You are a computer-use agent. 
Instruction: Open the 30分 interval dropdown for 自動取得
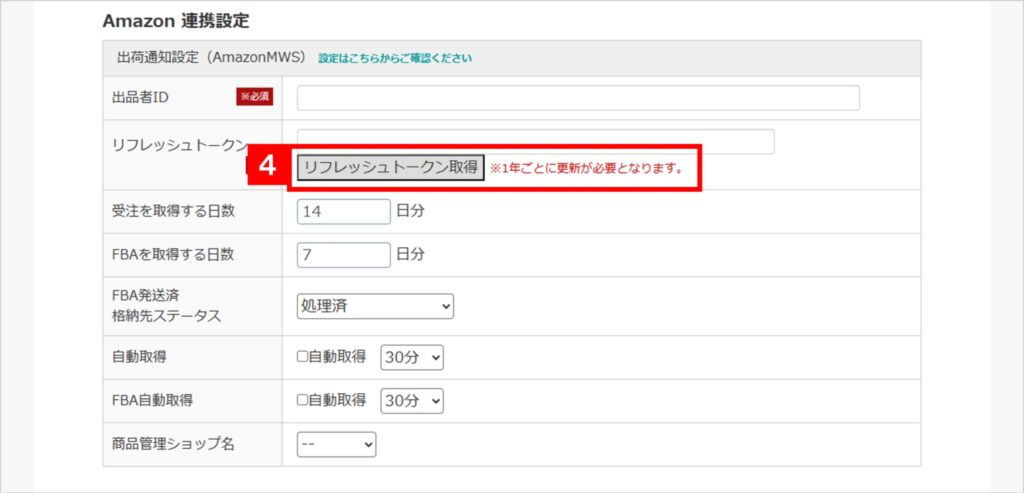point(411,357)
